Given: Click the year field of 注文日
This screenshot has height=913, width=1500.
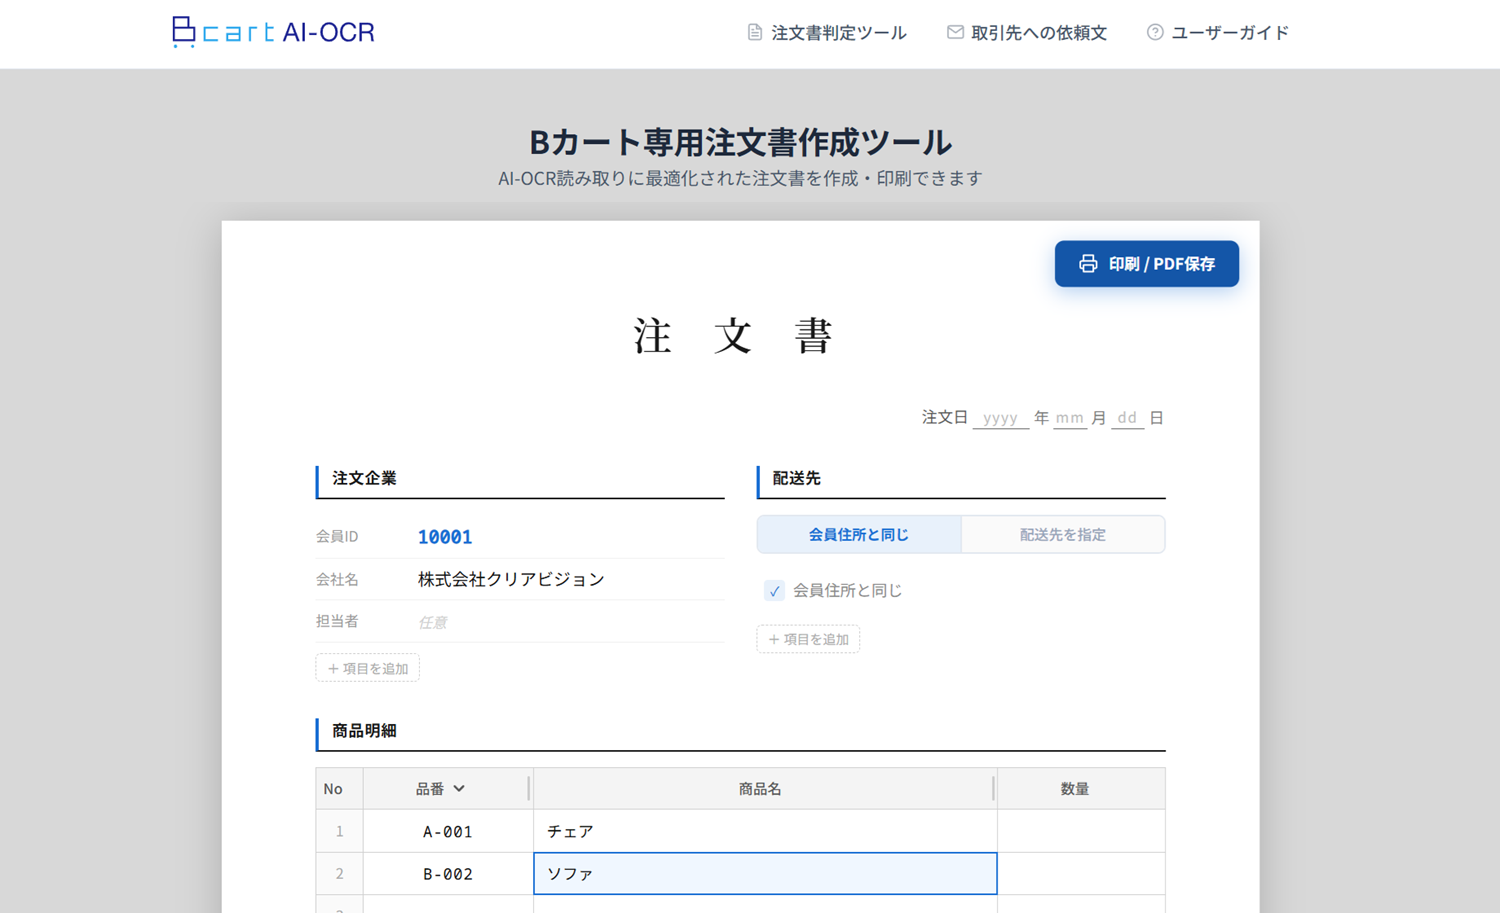Looking at the screenshot, I should pos(1000,418).
